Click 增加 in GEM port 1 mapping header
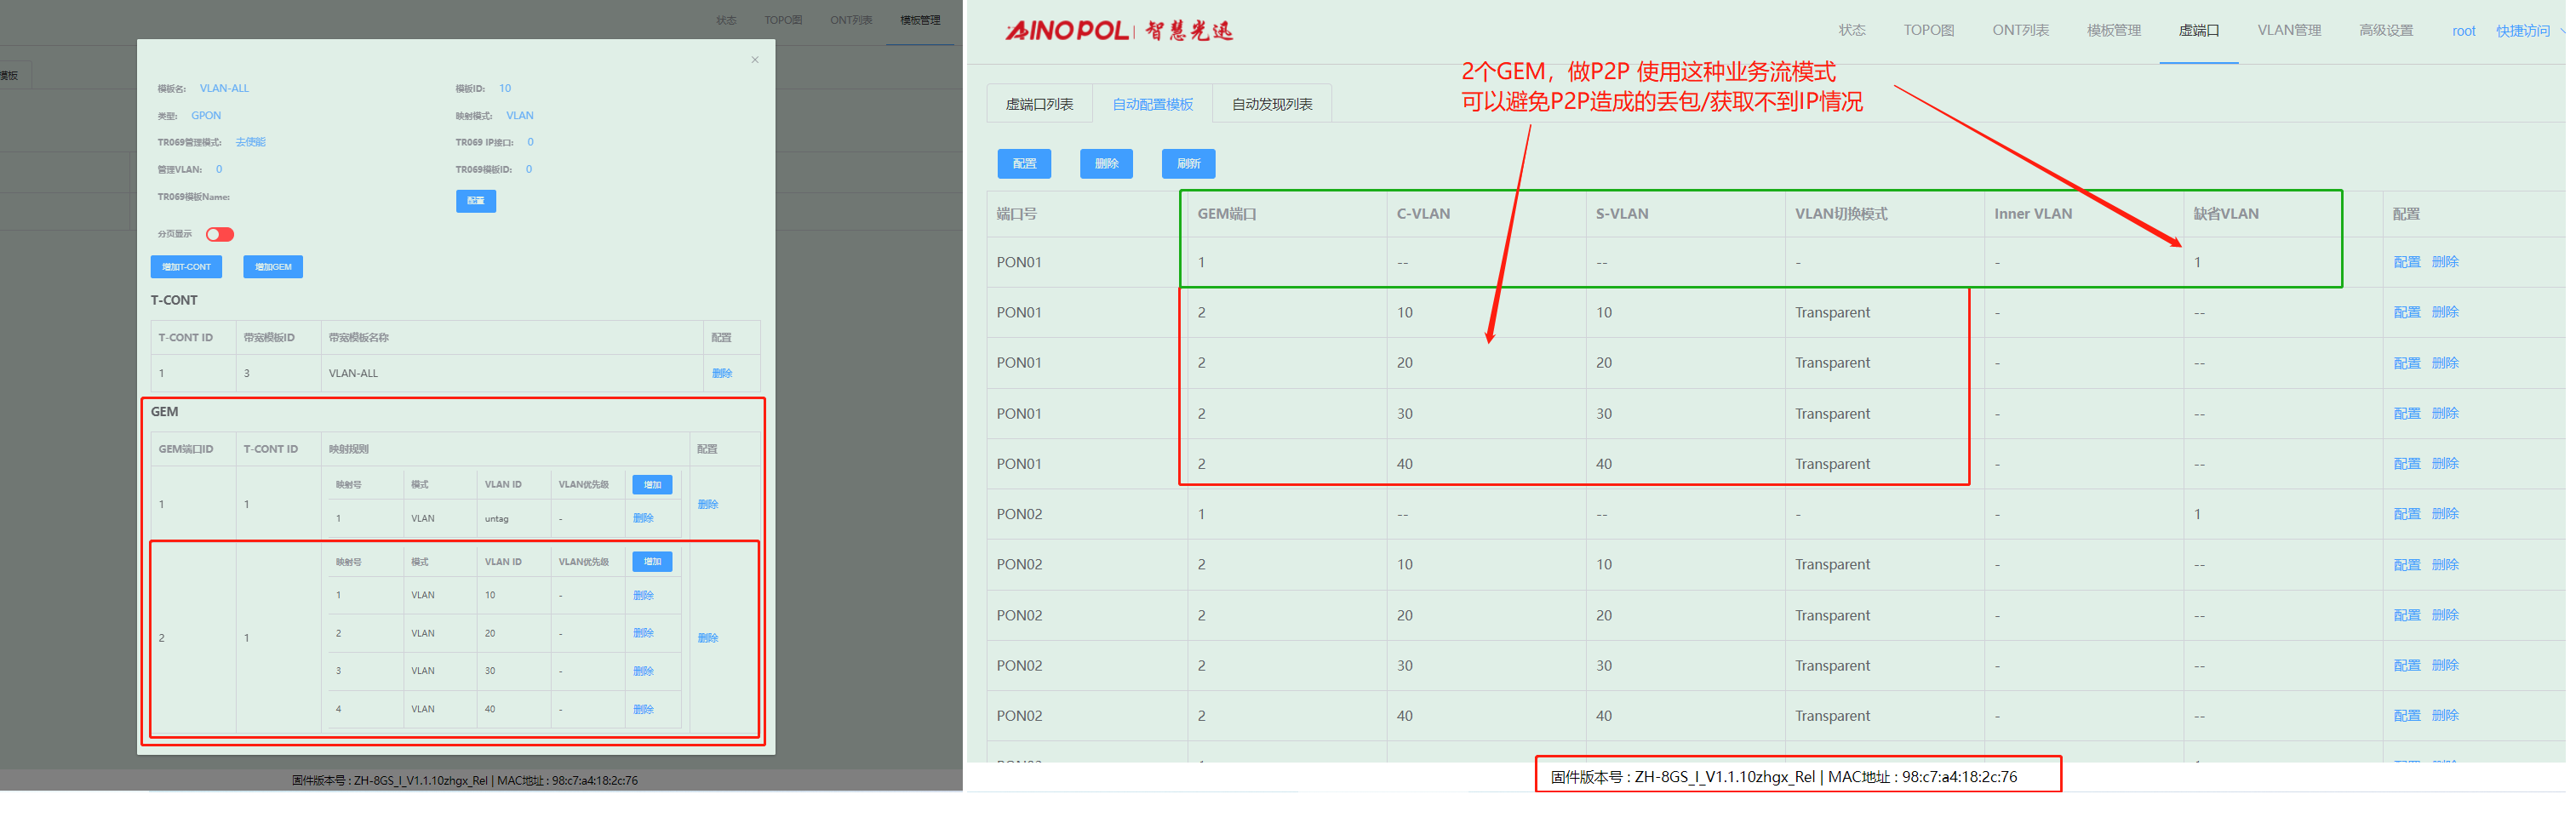This screenshot has height=817, width=2576. click(652, 485)
